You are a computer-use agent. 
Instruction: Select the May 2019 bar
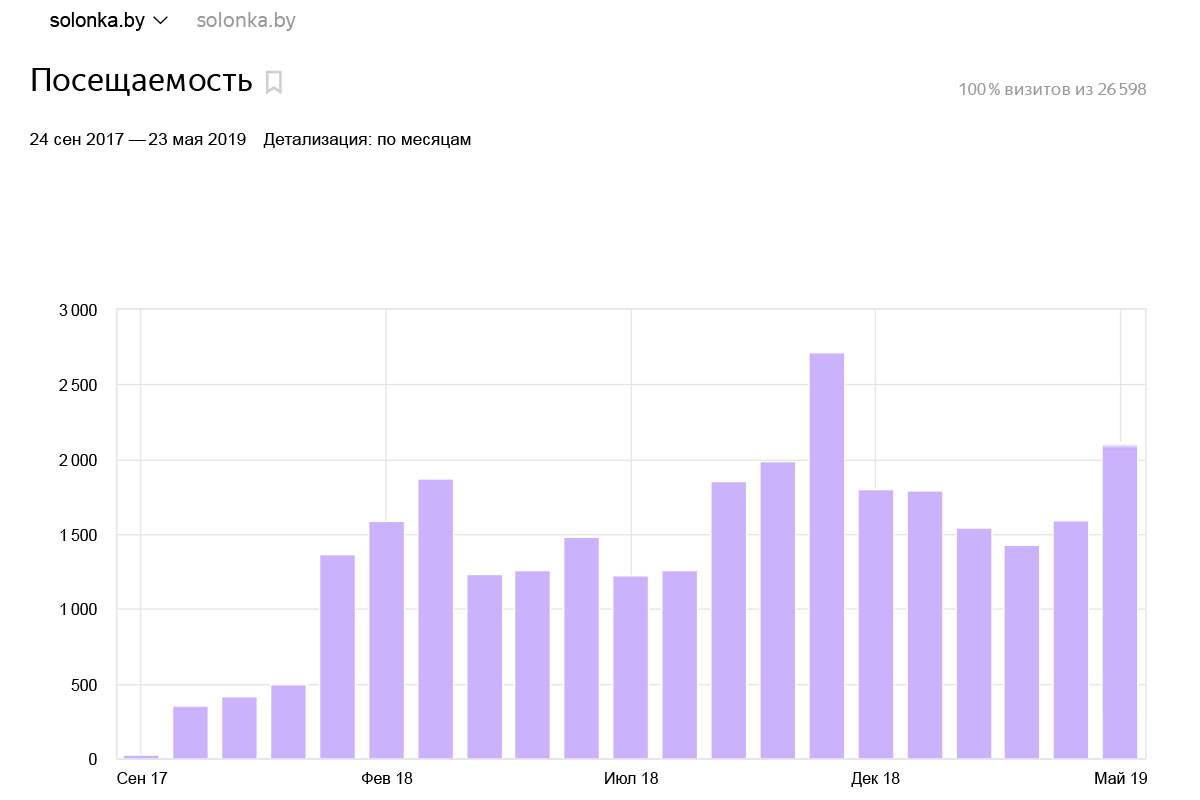(x=1120, y=602)
